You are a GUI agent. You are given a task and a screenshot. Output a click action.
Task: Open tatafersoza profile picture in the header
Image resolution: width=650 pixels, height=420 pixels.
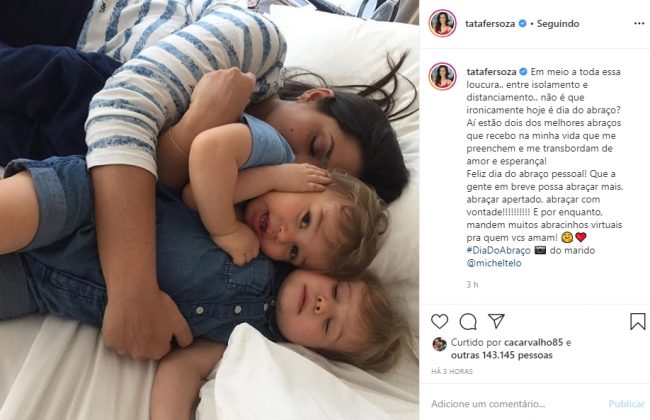point(443,23)
